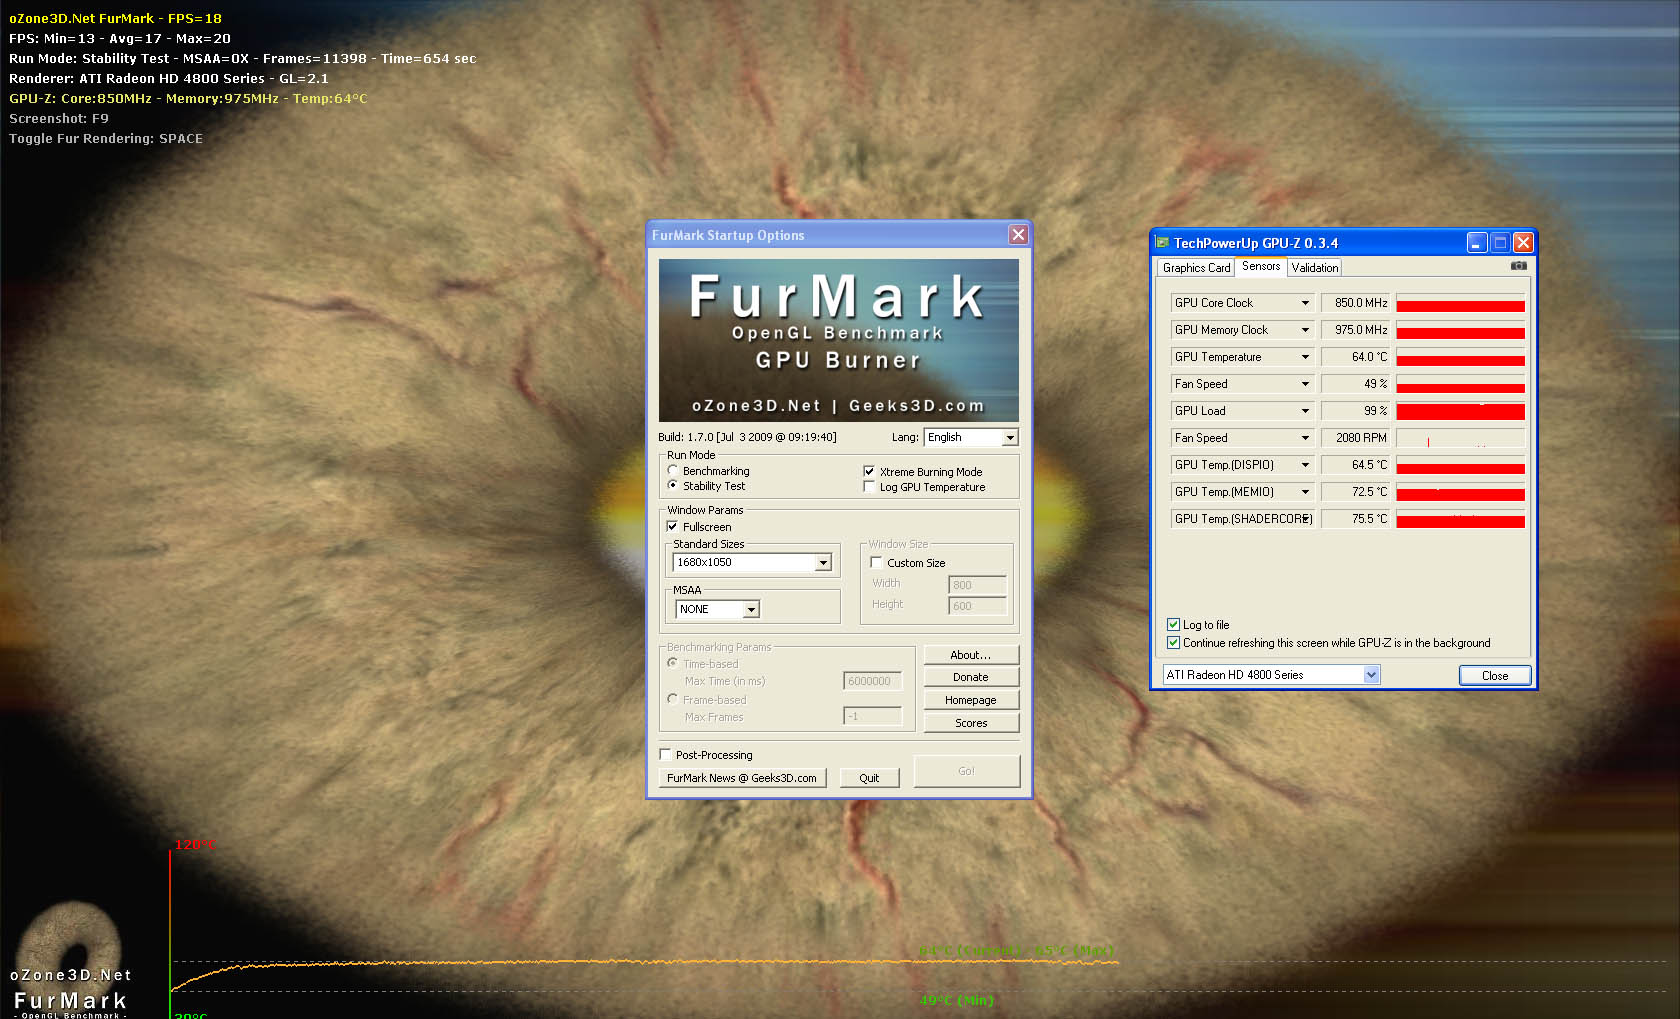Click the Scores button

(971, 723)
